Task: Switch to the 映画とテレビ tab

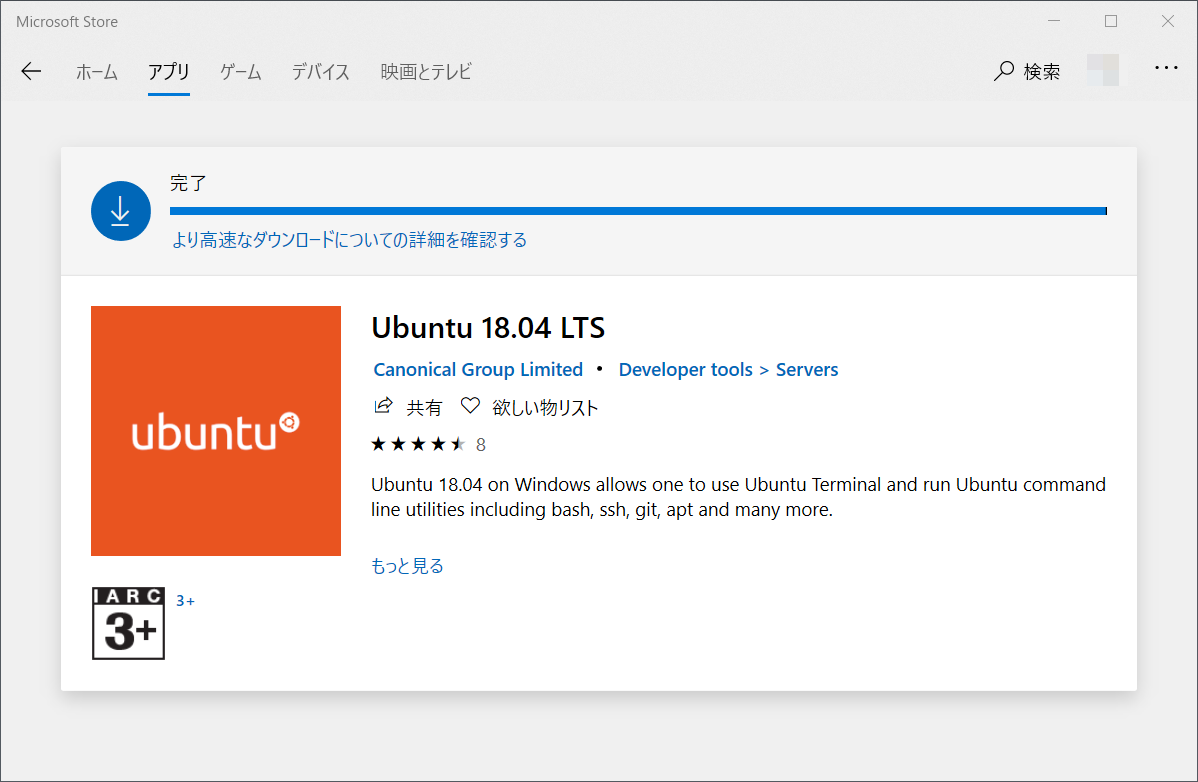Action: (425, 71)
